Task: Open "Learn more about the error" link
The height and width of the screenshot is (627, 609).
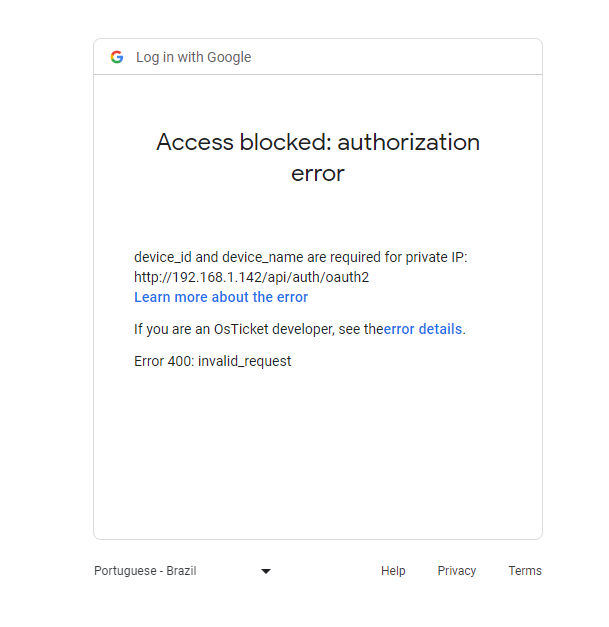Action: (221, 297)
